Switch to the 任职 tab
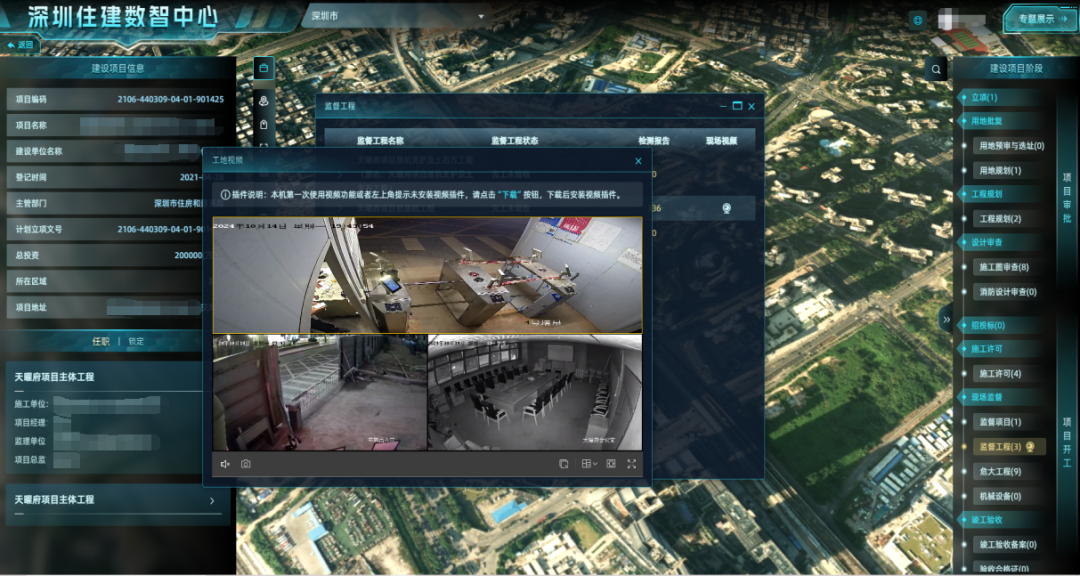Screen dimensions: 1080x576 point(101,341)
